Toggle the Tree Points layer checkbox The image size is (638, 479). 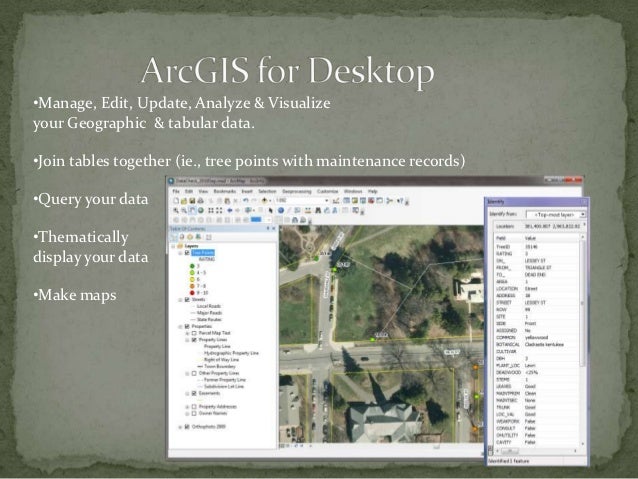click(187, 253)
